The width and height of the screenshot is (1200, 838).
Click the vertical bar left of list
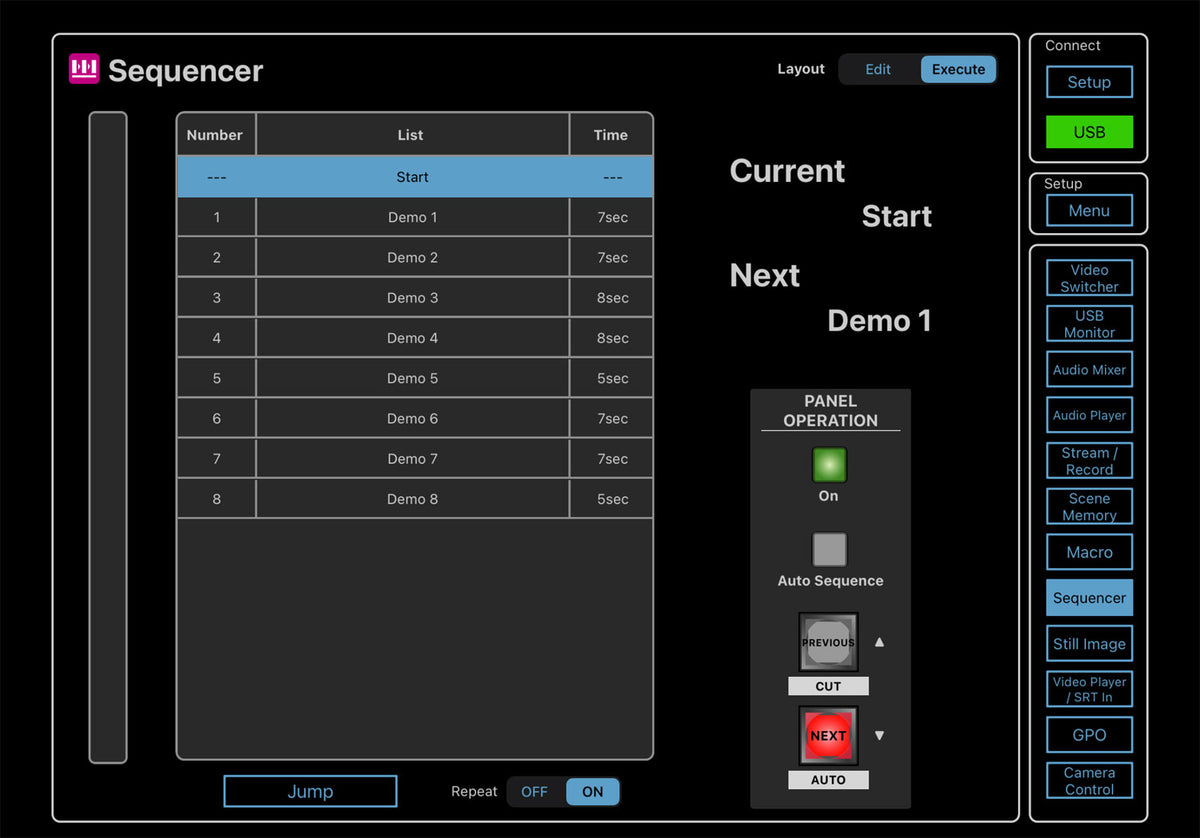pos(108,437)
